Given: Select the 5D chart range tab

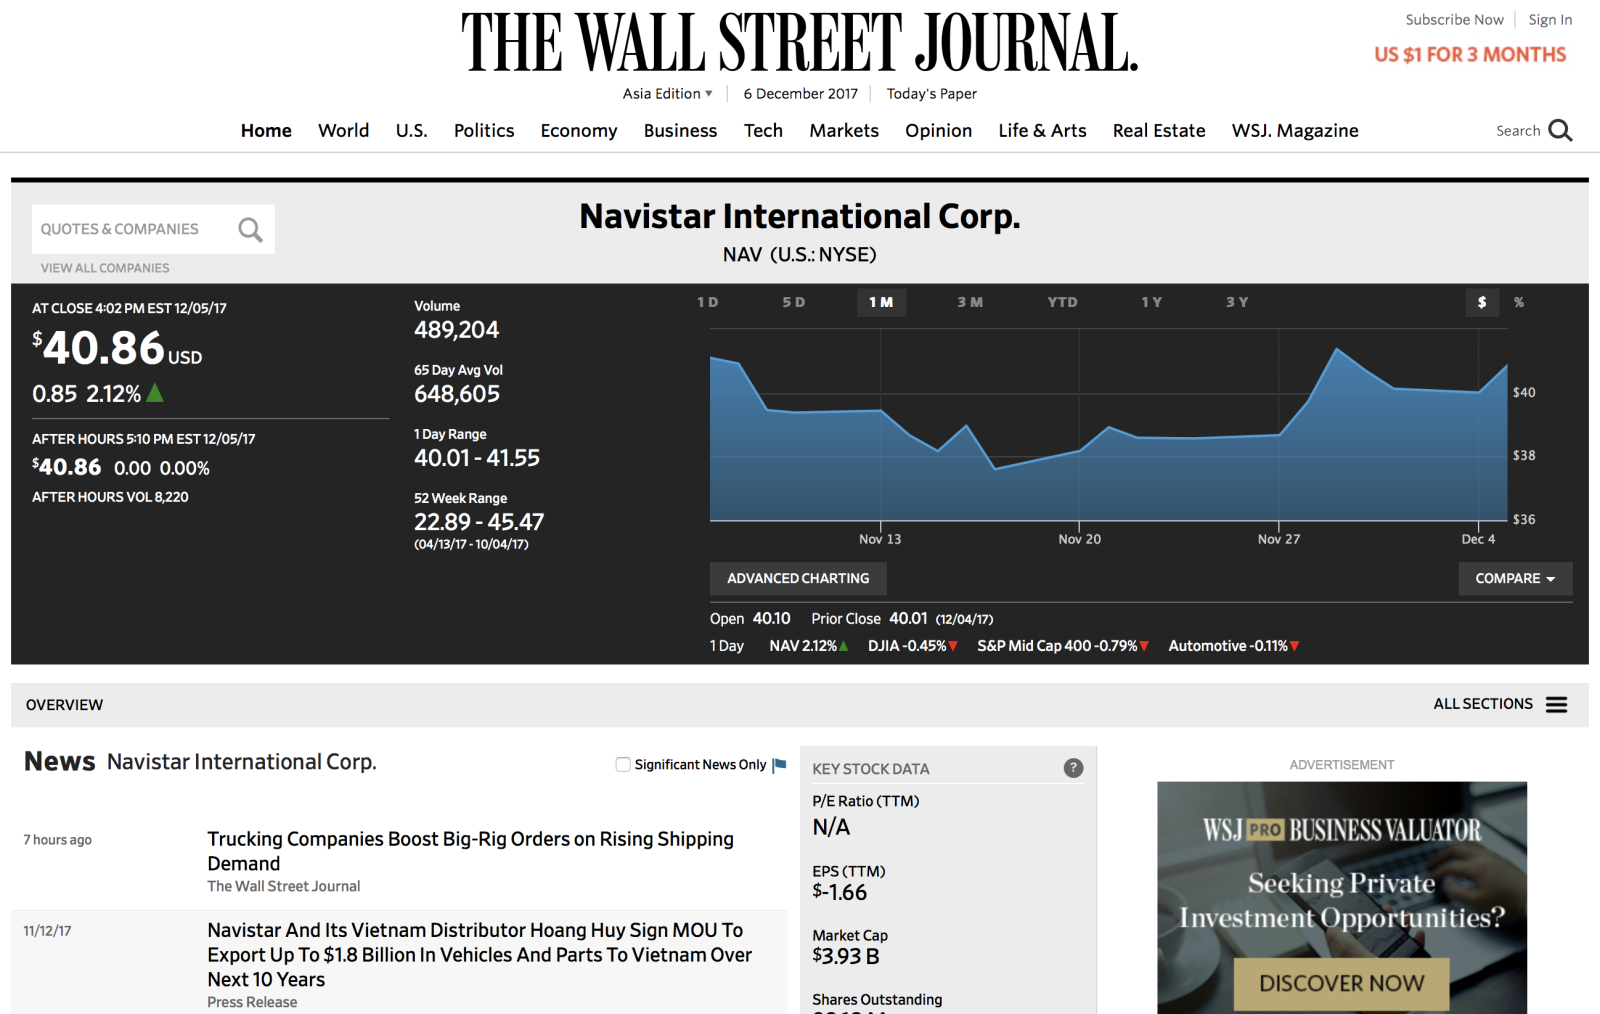Looking at the screenshot, I should pos(794,302).
